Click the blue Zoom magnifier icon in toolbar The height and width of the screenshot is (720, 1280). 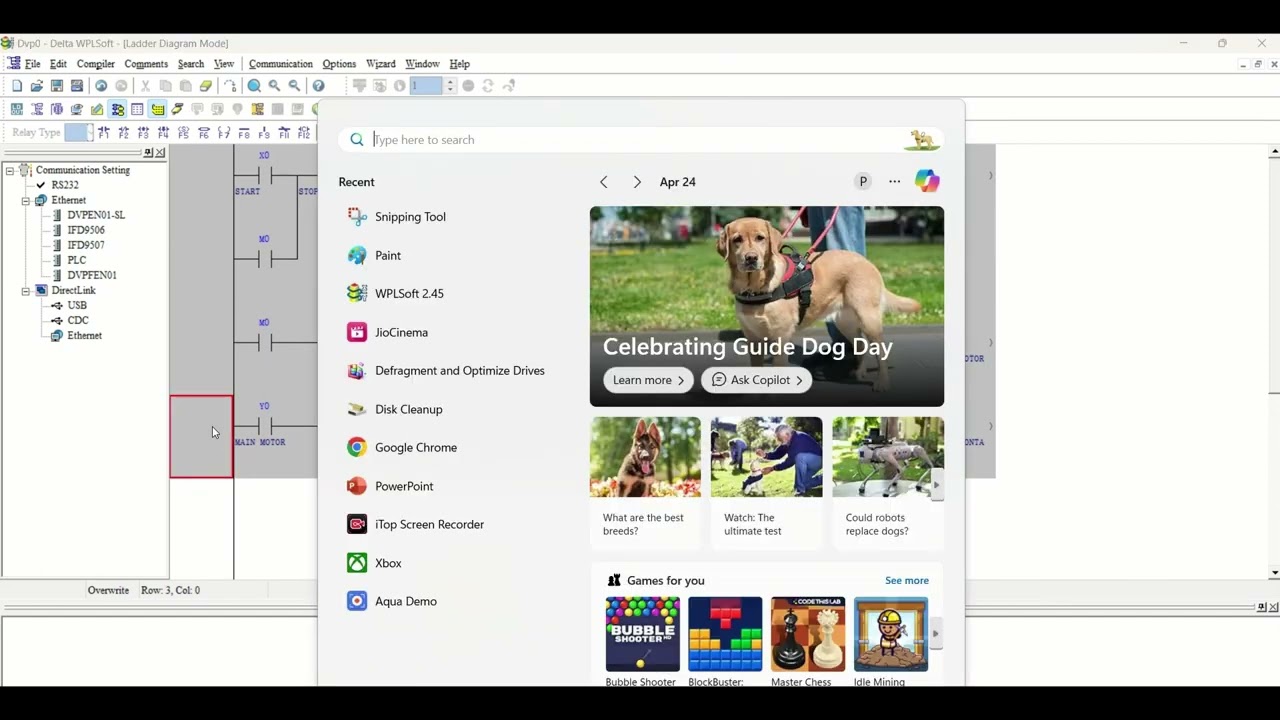point(254,86)
